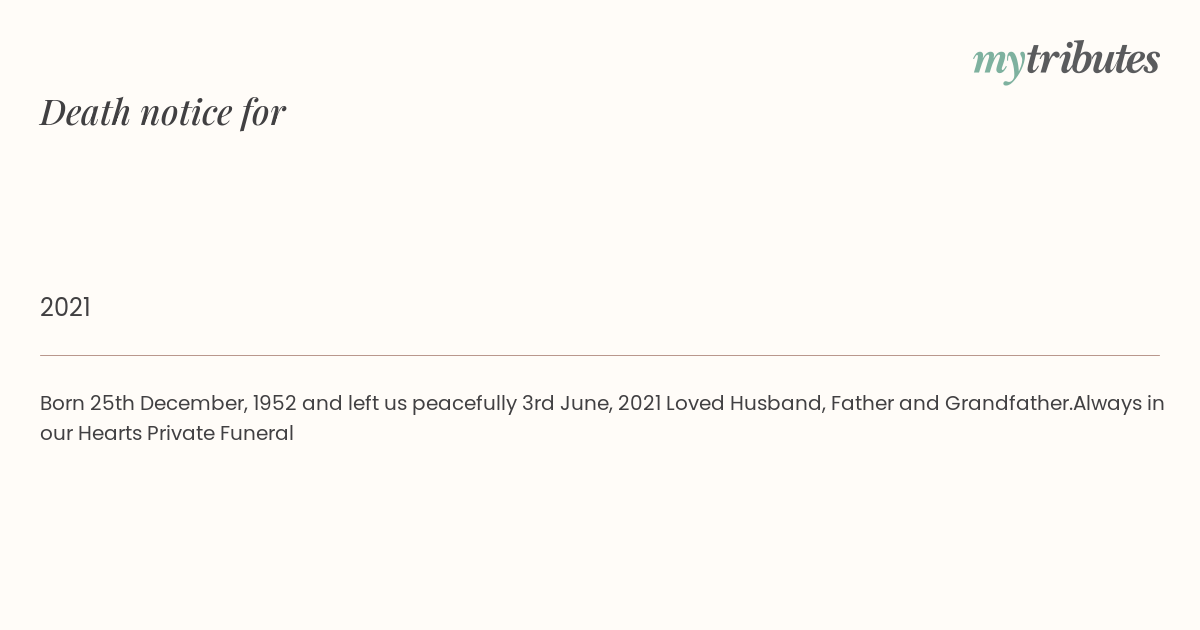Click the "Death notice for" heading
Viewport: 1200px width, 630px height.
[x=163, y=112]
